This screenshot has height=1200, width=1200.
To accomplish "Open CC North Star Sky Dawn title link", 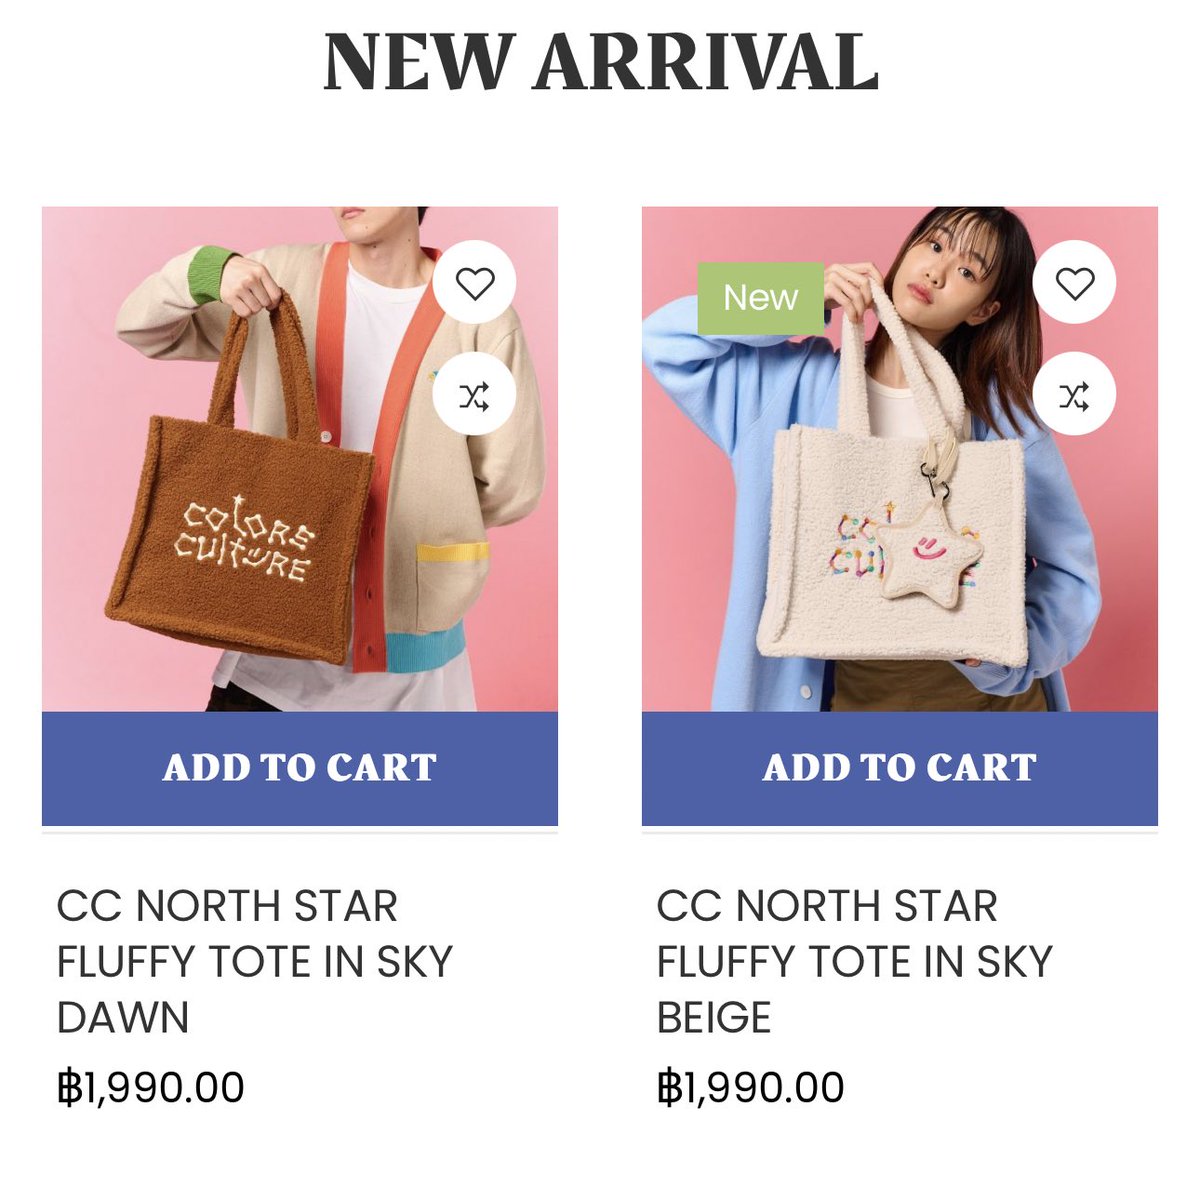I will pyautogui.click(x=255, y=962).
